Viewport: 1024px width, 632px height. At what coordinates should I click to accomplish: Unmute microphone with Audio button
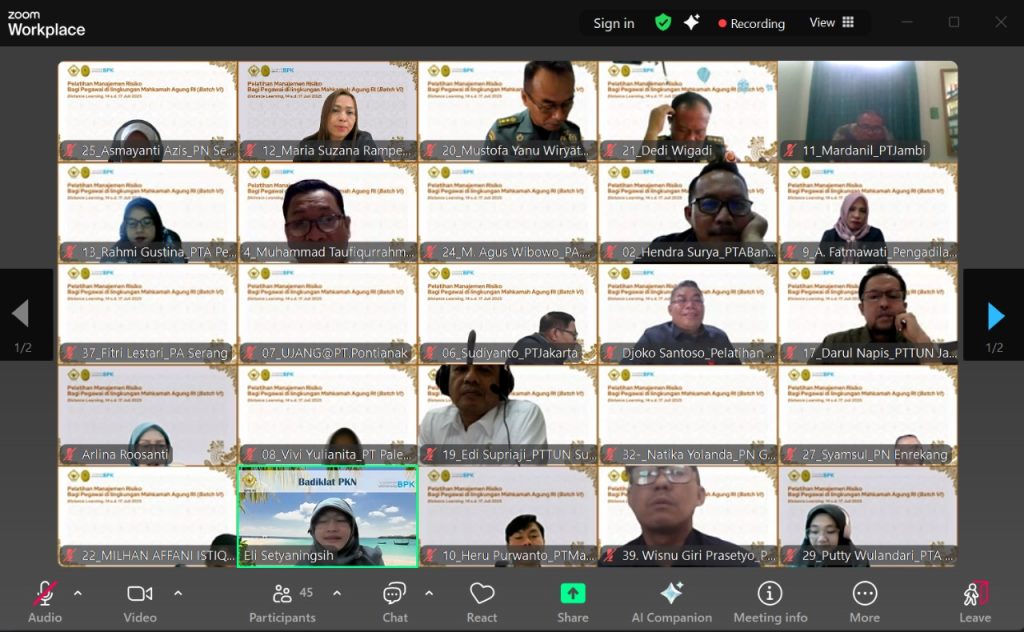[x=45, y=601]
